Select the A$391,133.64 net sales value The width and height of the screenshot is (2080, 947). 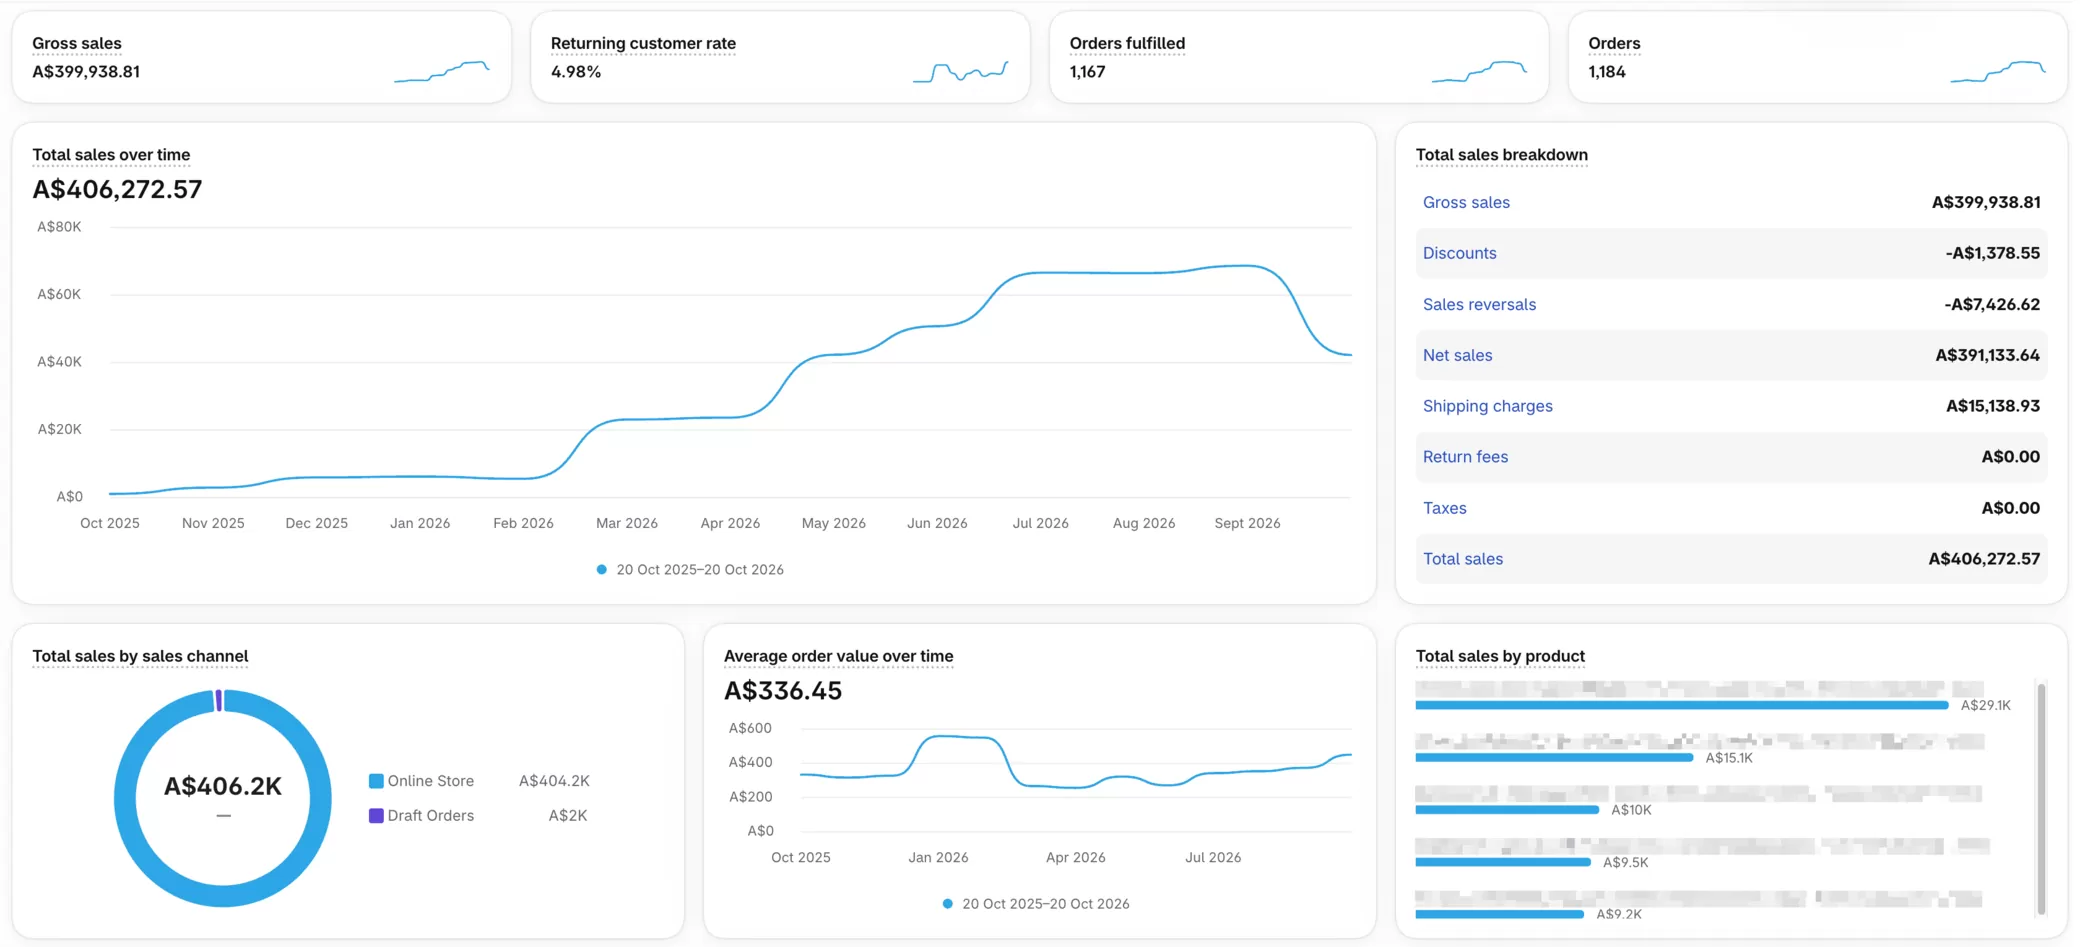[1987, 355]
